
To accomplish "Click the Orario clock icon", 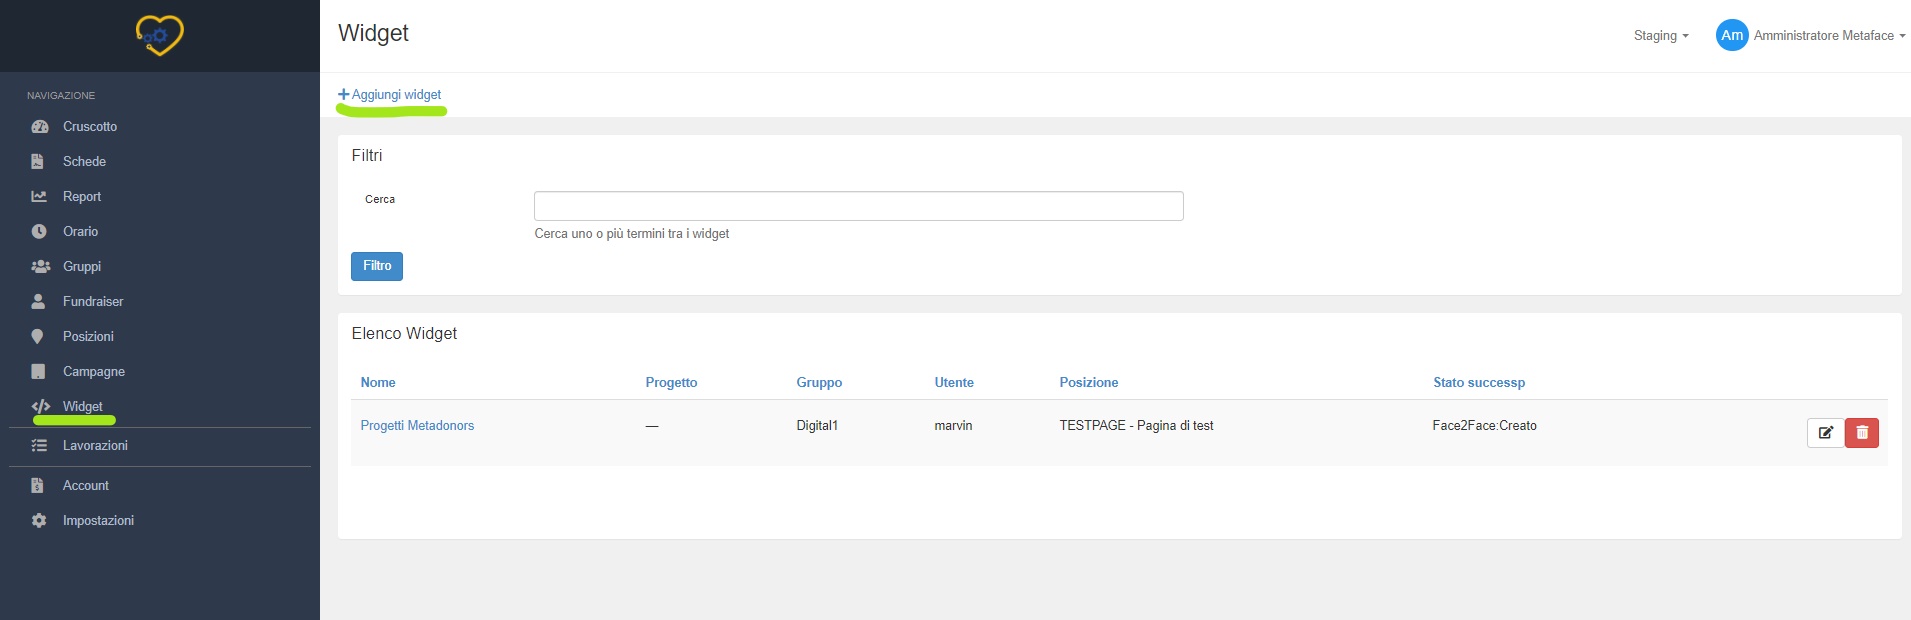I will click(39, 232).
